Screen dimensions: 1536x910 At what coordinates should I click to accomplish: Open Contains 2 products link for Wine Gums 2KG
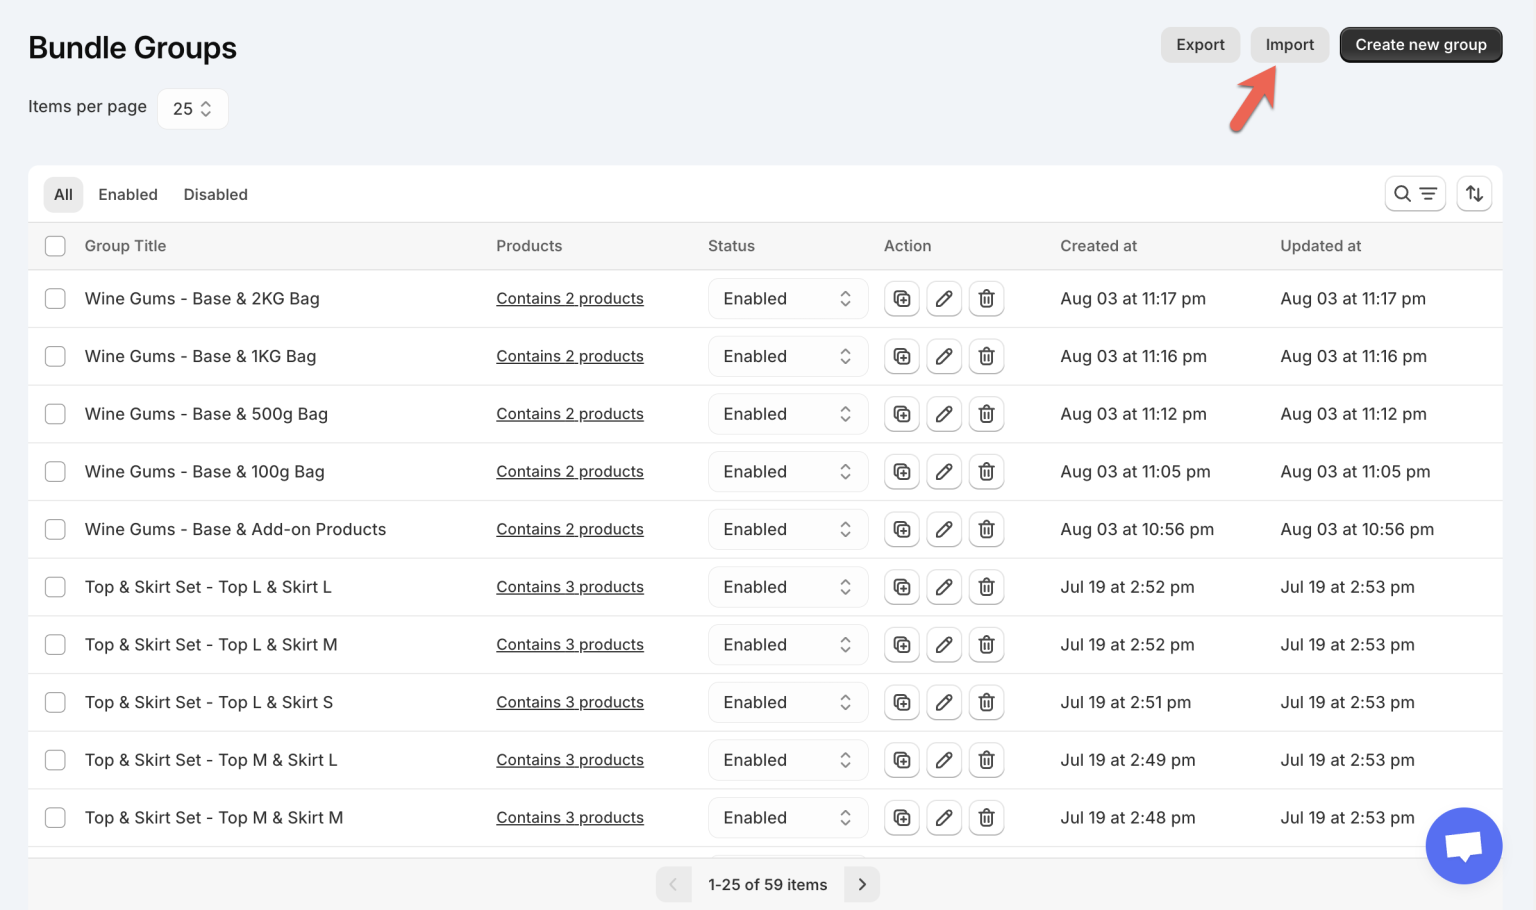[x=570, y=298]
